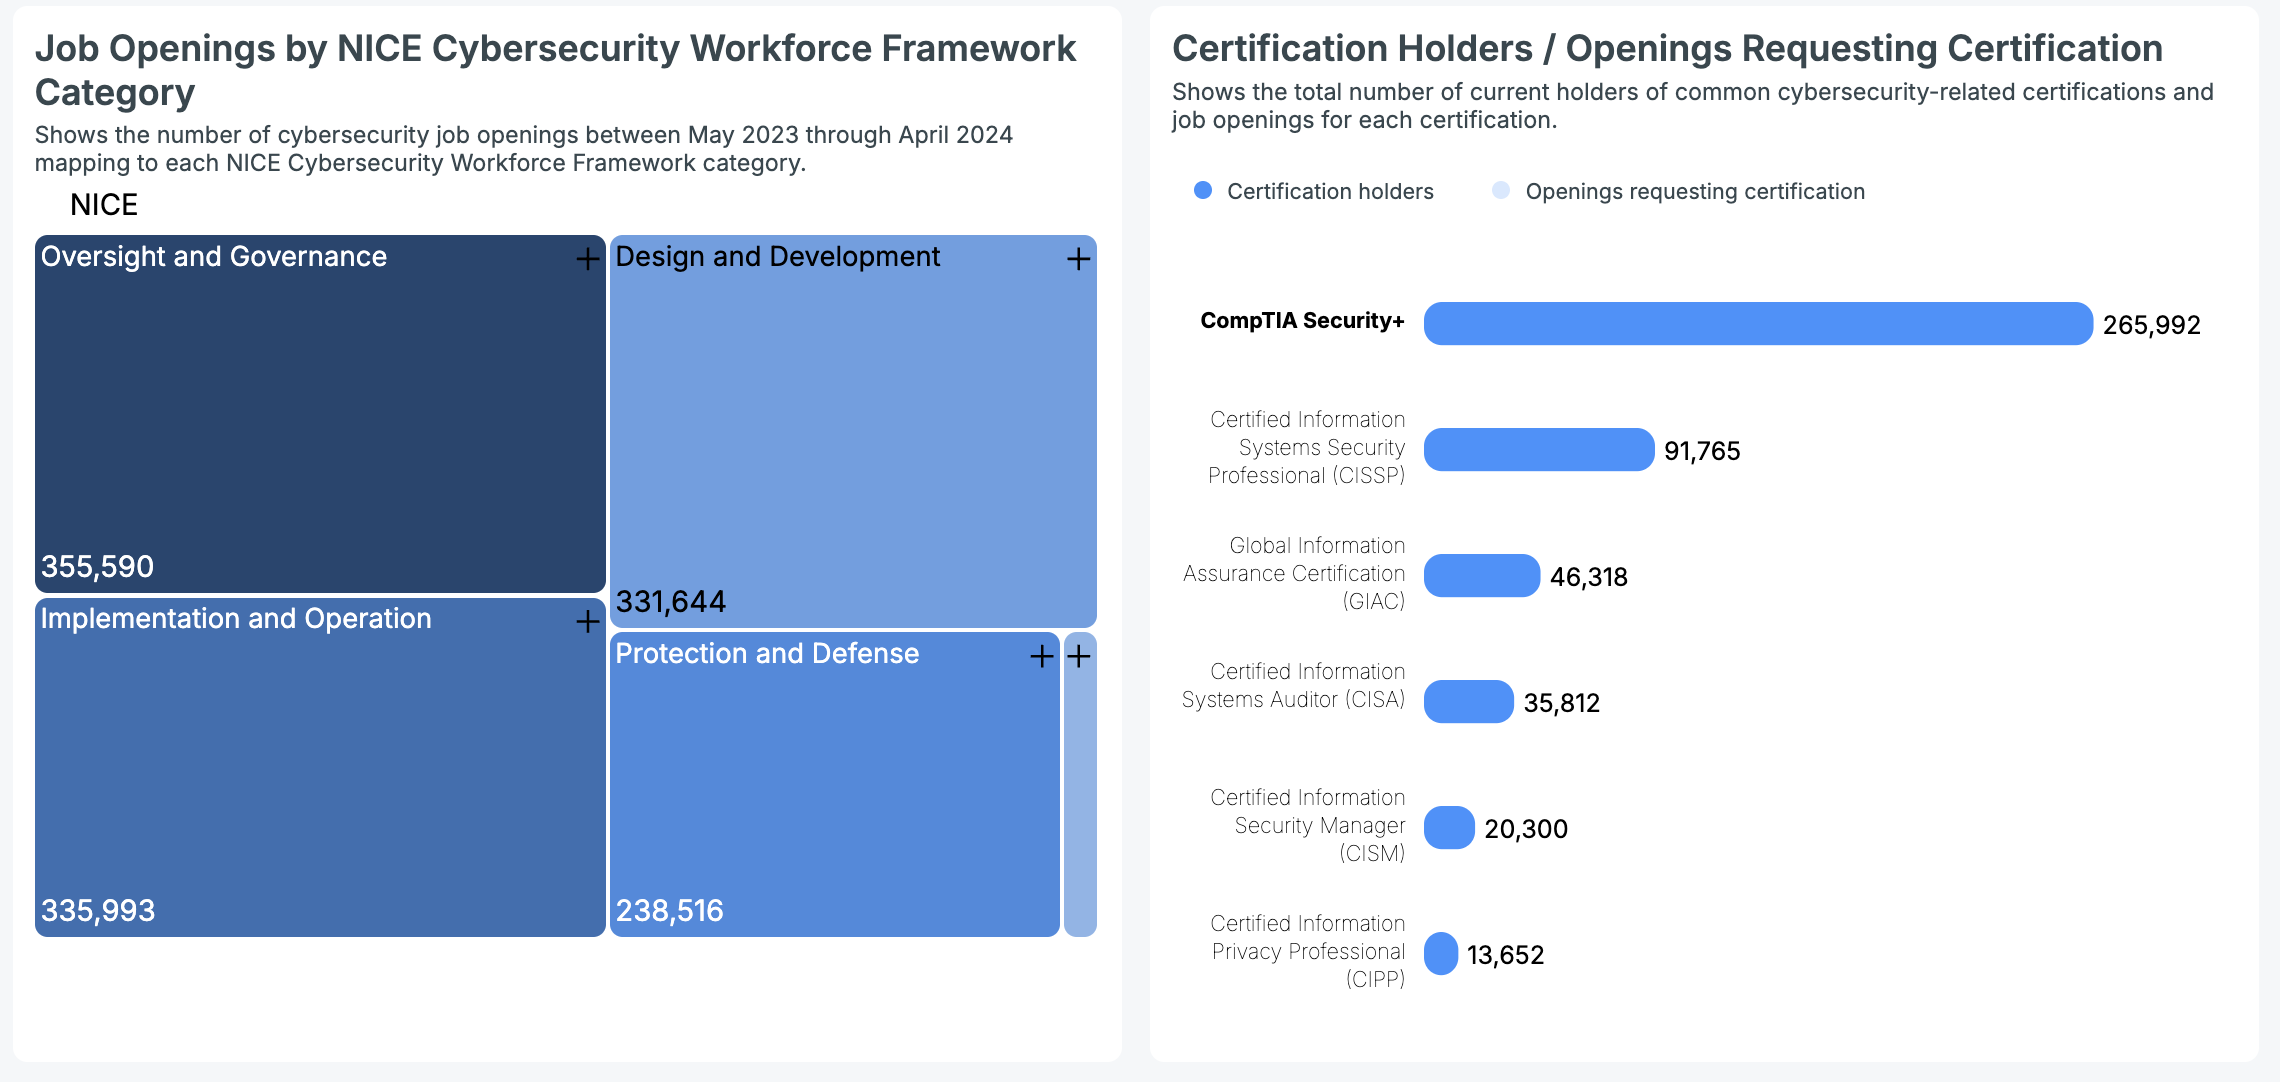The height and width of the screenshot is (1082, 2280).
Task: Click the CISSP certification holders bar
Action: tap(1539, 450)
